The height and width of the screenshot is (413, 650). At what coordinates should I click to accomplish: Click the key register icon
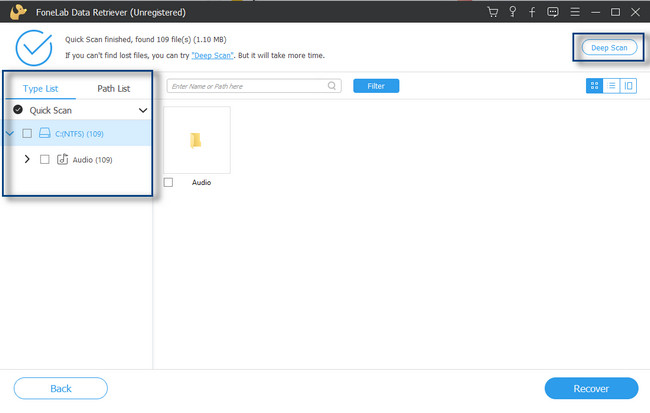(512, 12)
